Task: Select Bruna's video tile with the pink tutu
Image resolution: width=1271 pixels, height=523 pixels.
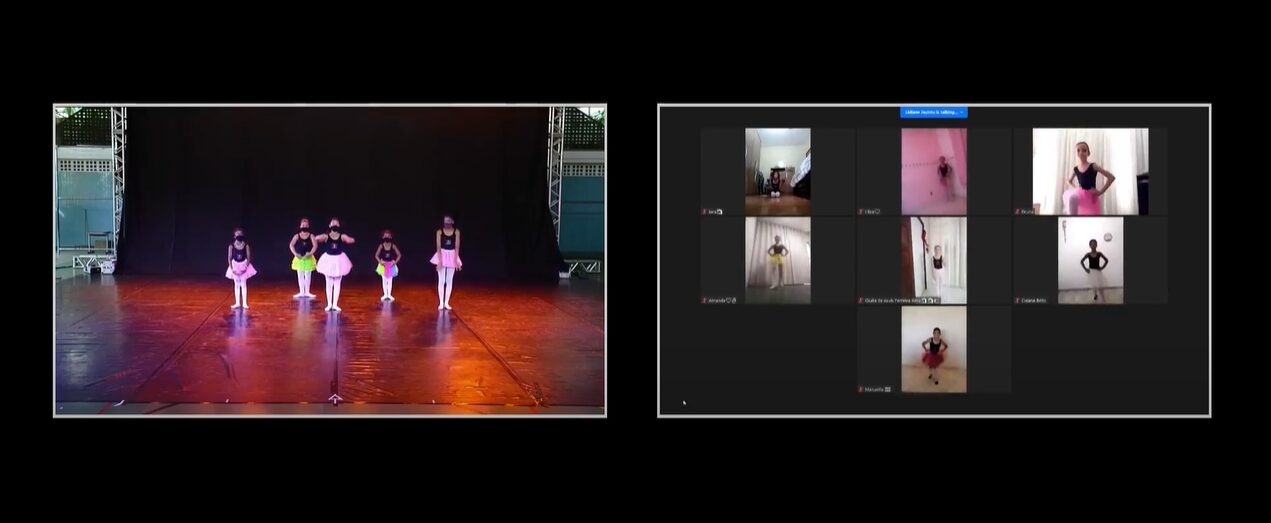Action: point(1090,171)
